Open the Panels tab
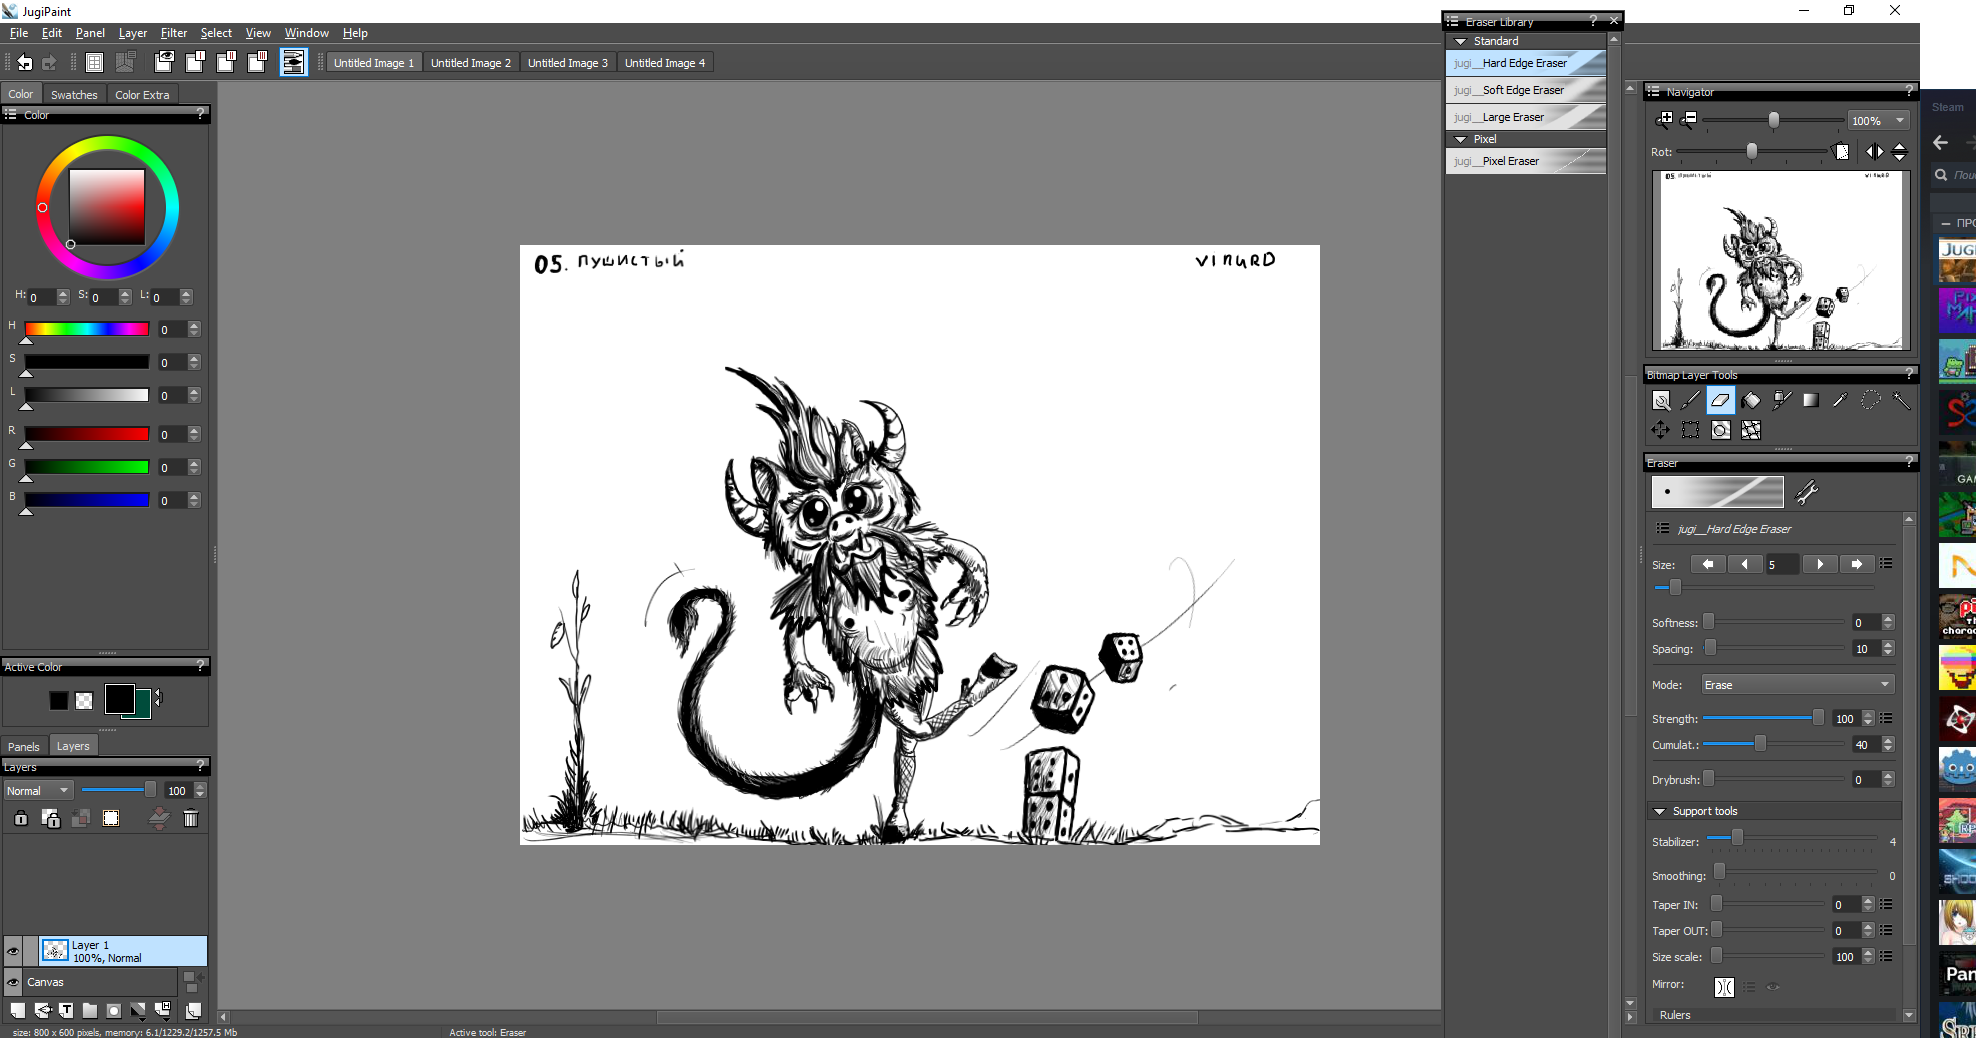The image size is (1976, 1038). 24,746
